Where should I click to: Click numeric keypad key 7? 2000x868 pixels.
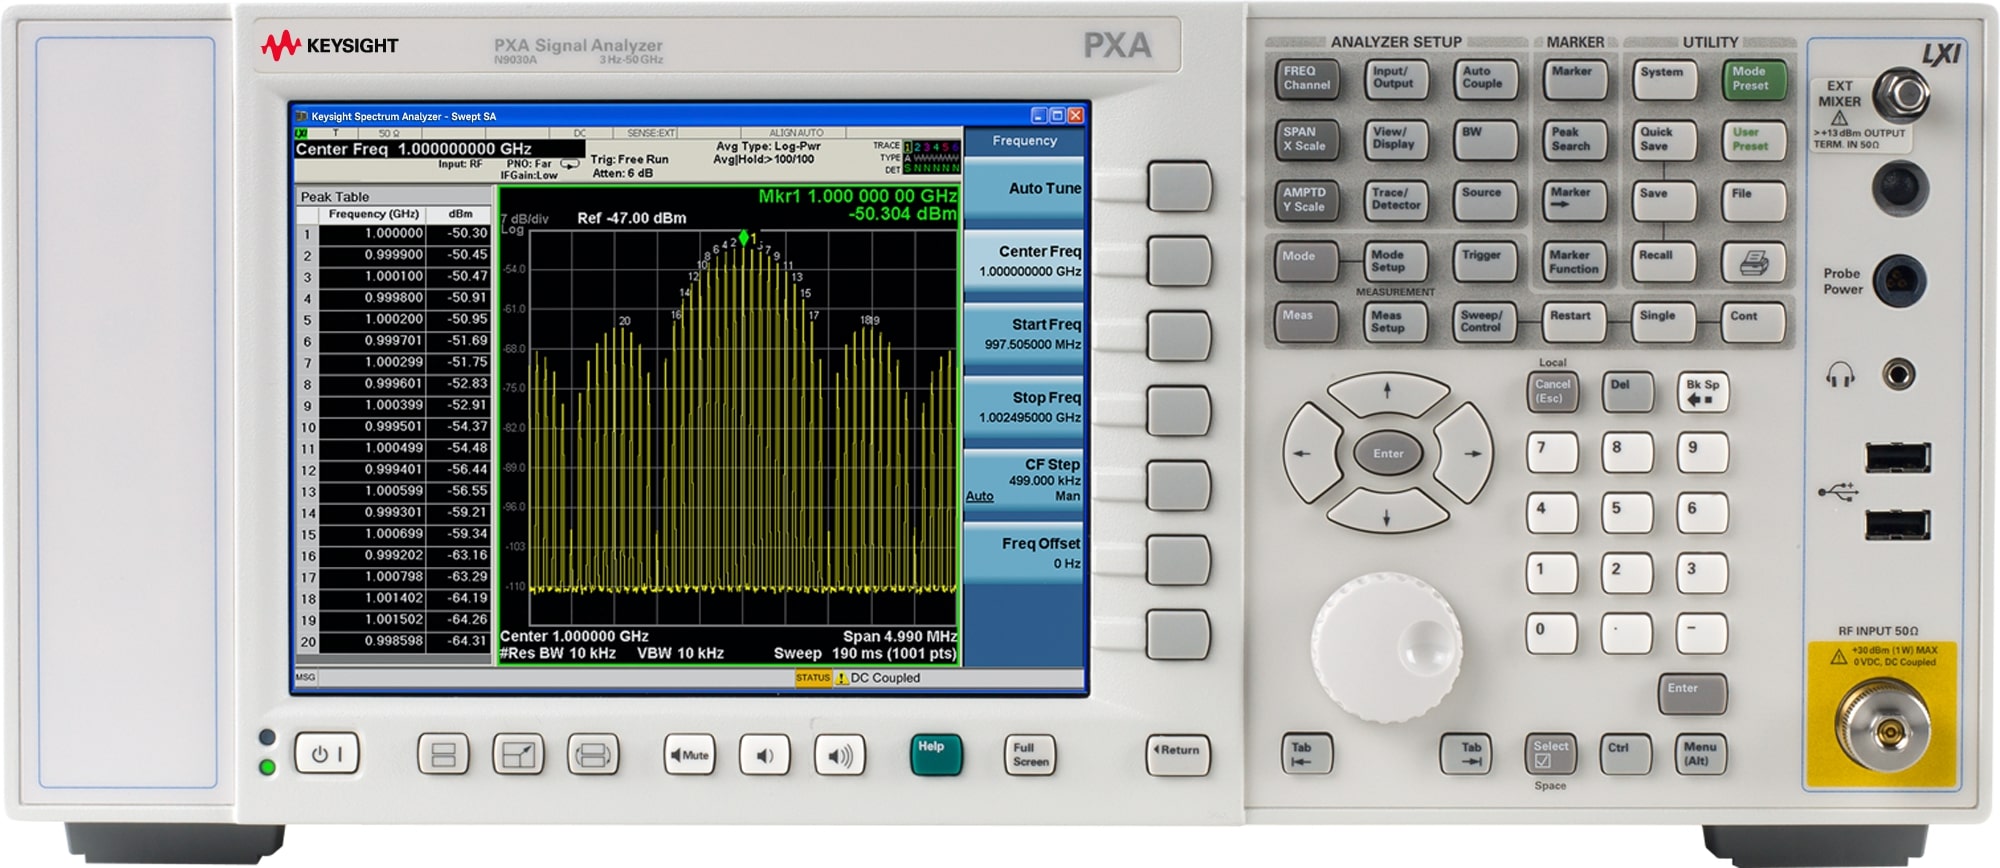click(x=1552, y=452)
